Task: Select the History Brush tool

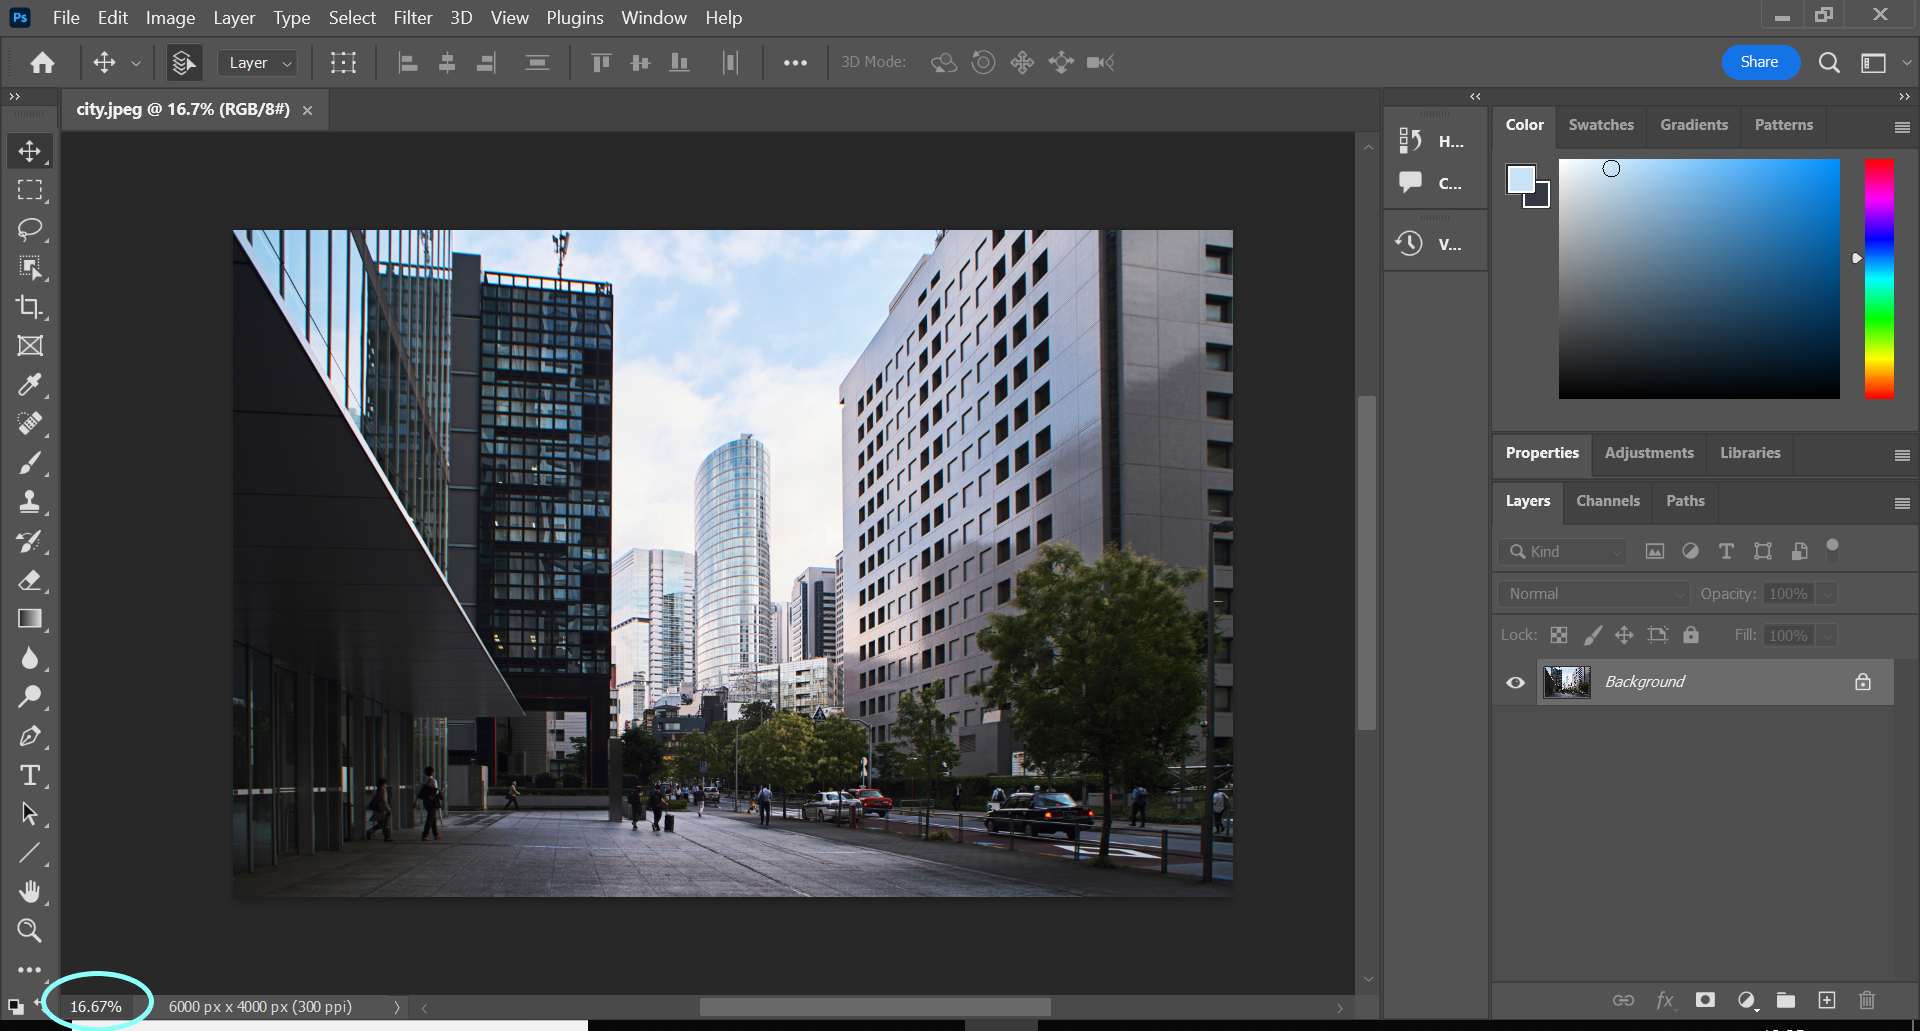Action: [x=30, y=541]
